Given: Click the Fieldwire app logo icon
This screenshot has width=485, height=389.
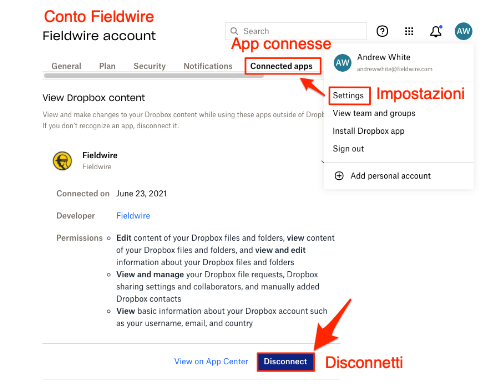Looking at the screenshot, I should (x=62, y=160).
